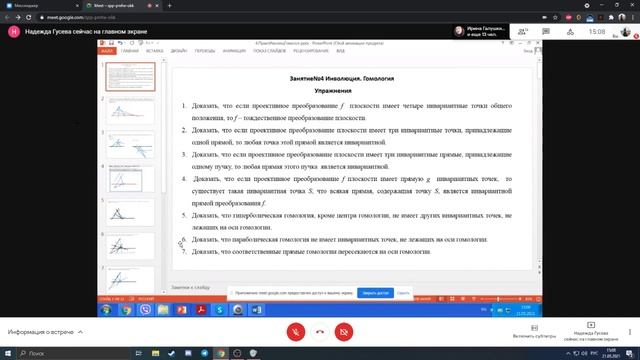Open the presentation options for Надежда Гусева
Viewport: 640px width, 360px height.
tap(591, 331)
